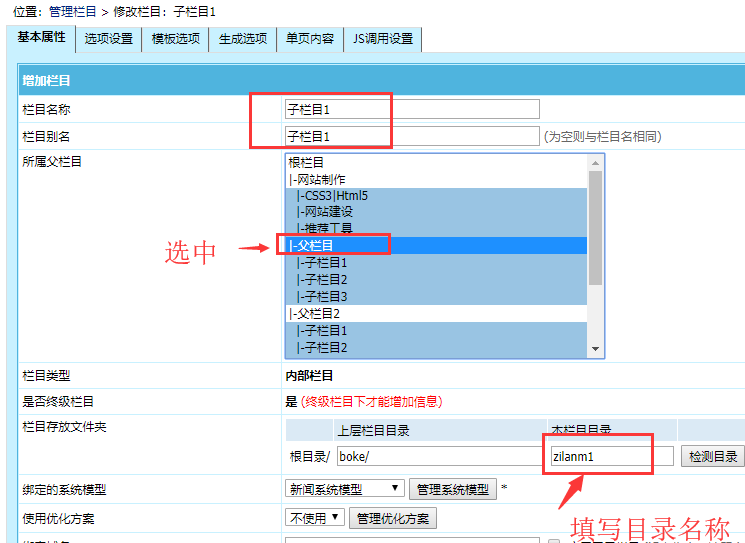Click the zilanm1 directory name field
Viewport: 745px width, 543px height.
pos(611,456)
